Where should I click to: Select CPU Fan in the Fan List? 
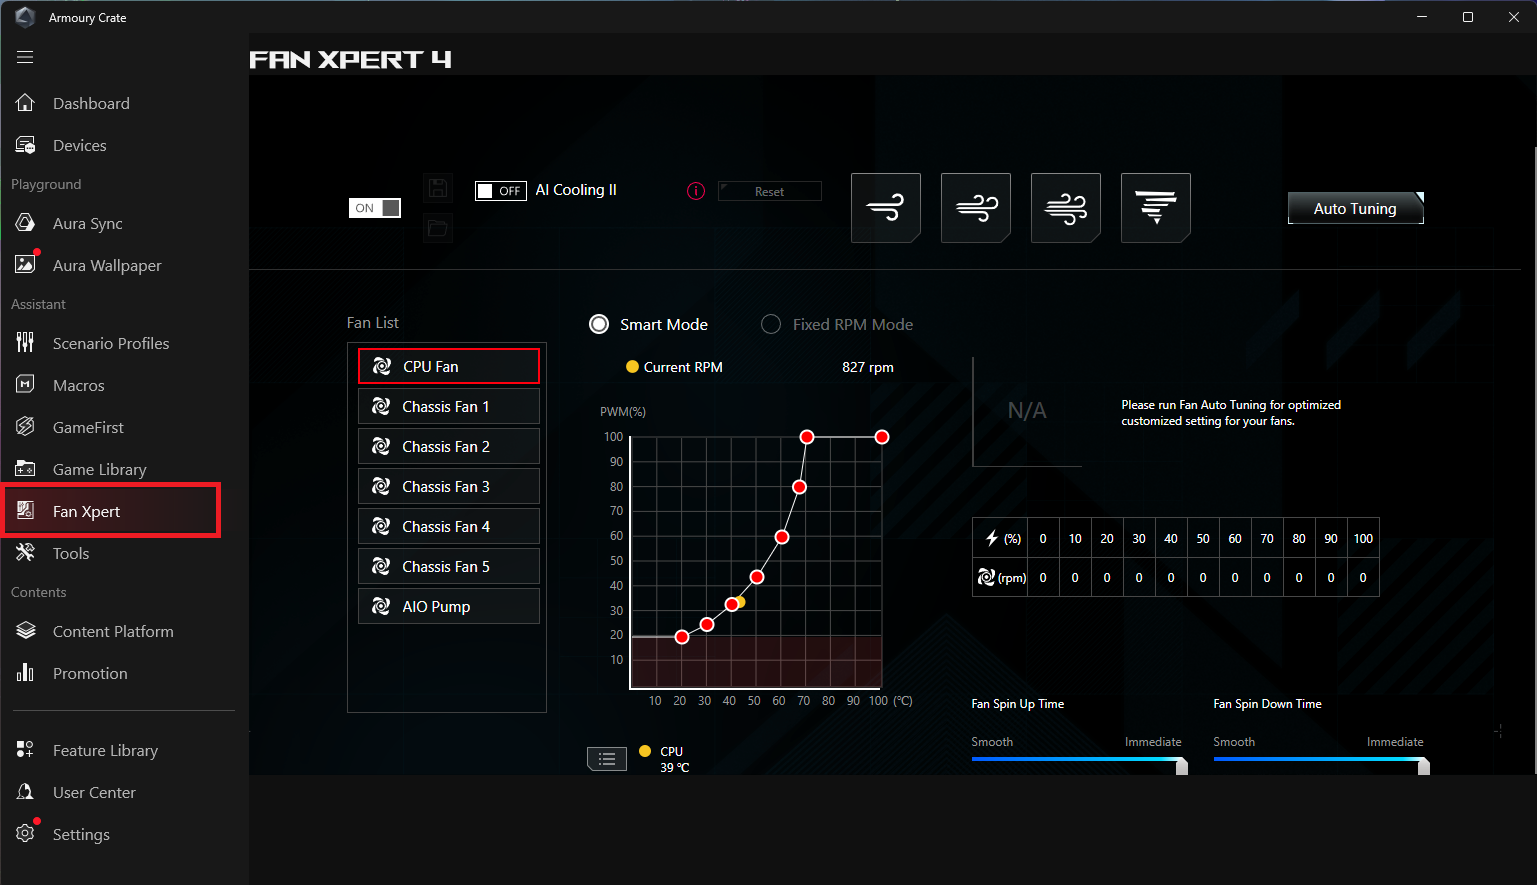click(x=449, y=366)
